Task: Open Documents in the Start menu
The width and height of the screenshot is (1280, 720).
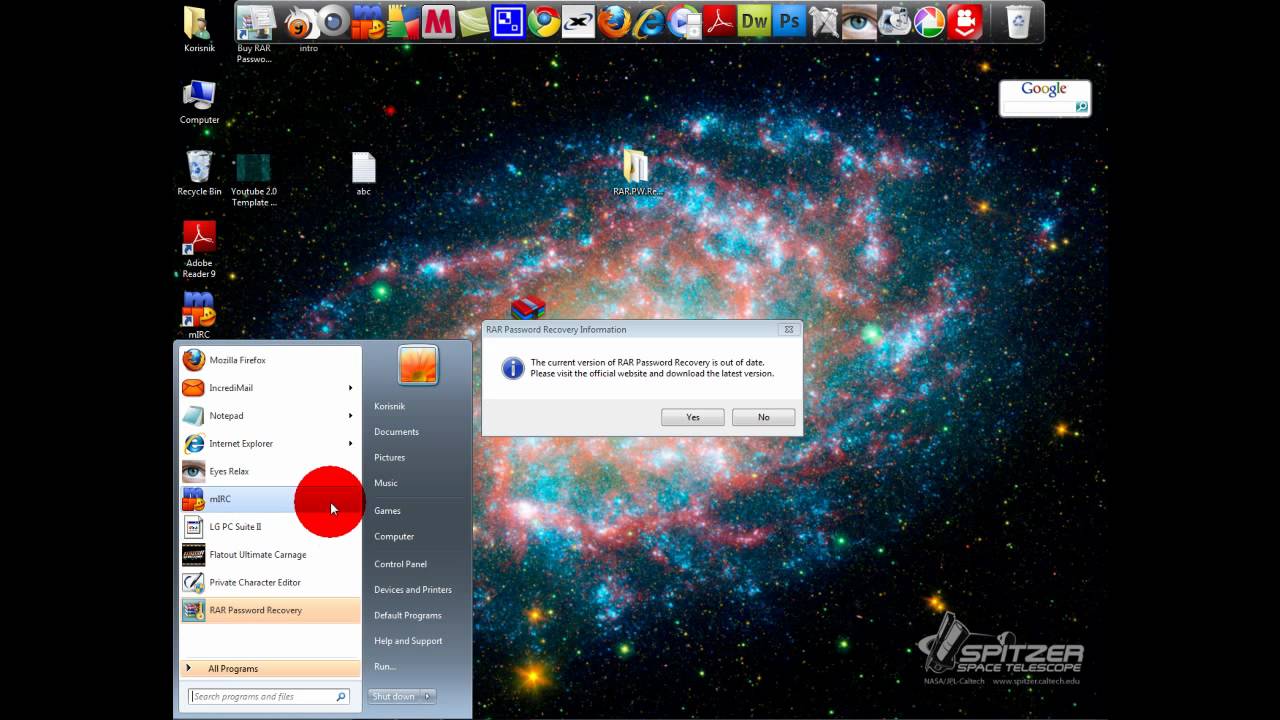Action: [x=396, y=432]
